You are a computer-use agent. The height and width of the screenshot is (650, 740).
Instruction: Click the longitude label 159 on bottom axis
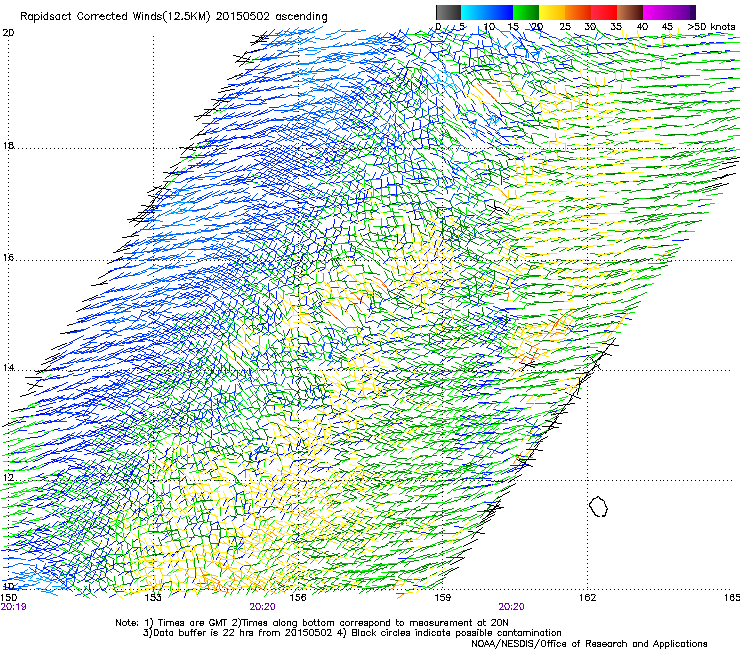442,598
